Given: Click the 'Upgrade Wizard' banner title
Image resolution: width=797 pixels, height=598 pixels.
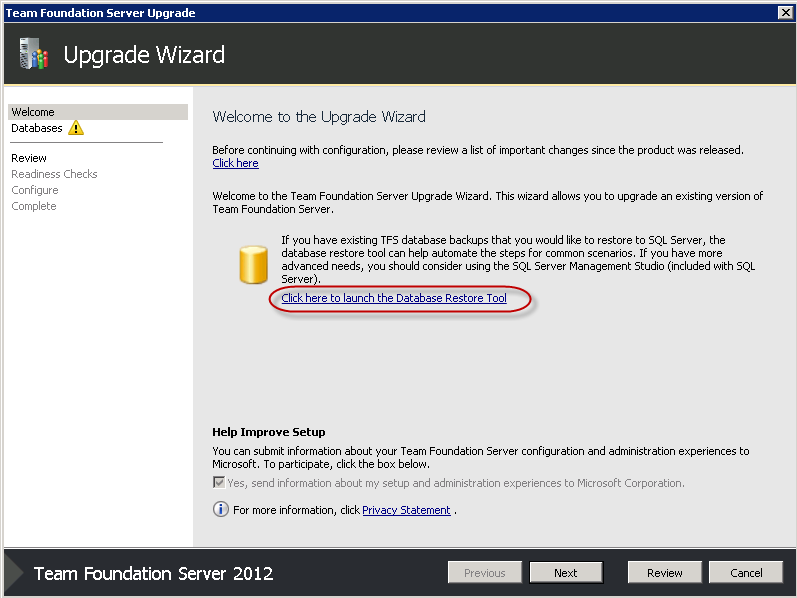Looking at the screenshot, I should 144,55.
